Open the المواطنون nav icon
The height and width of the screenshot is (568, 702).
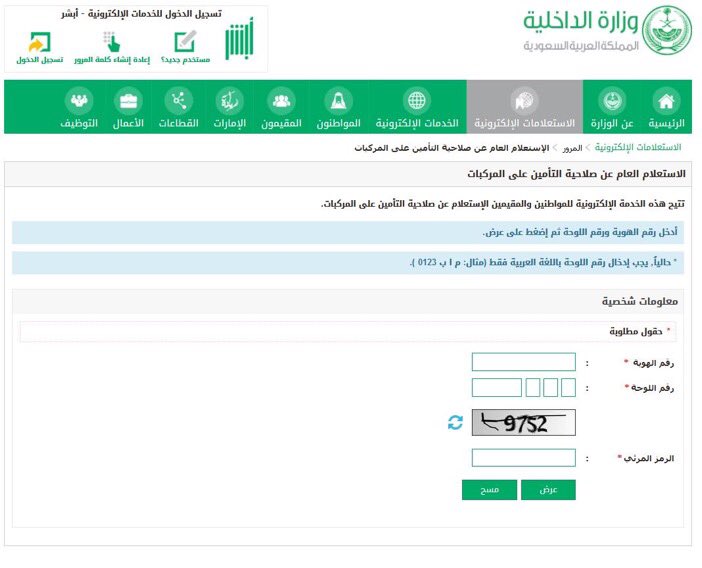[338, 101]
